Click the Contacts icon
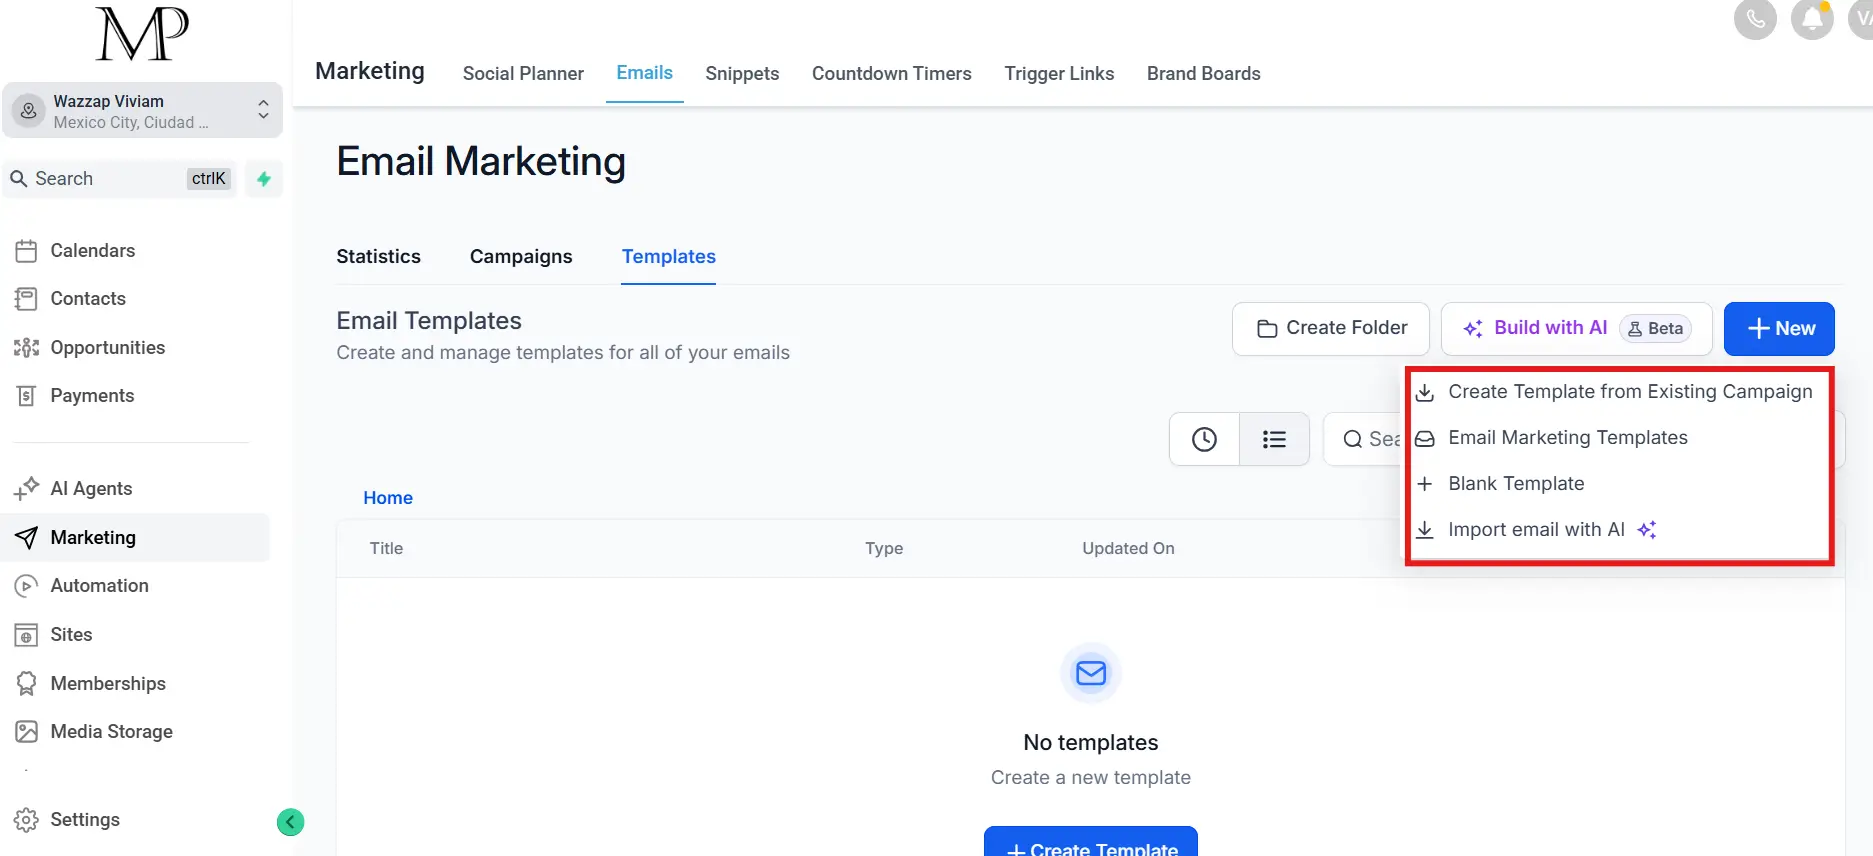The image size is (1873, 856). tap(26, 299)
